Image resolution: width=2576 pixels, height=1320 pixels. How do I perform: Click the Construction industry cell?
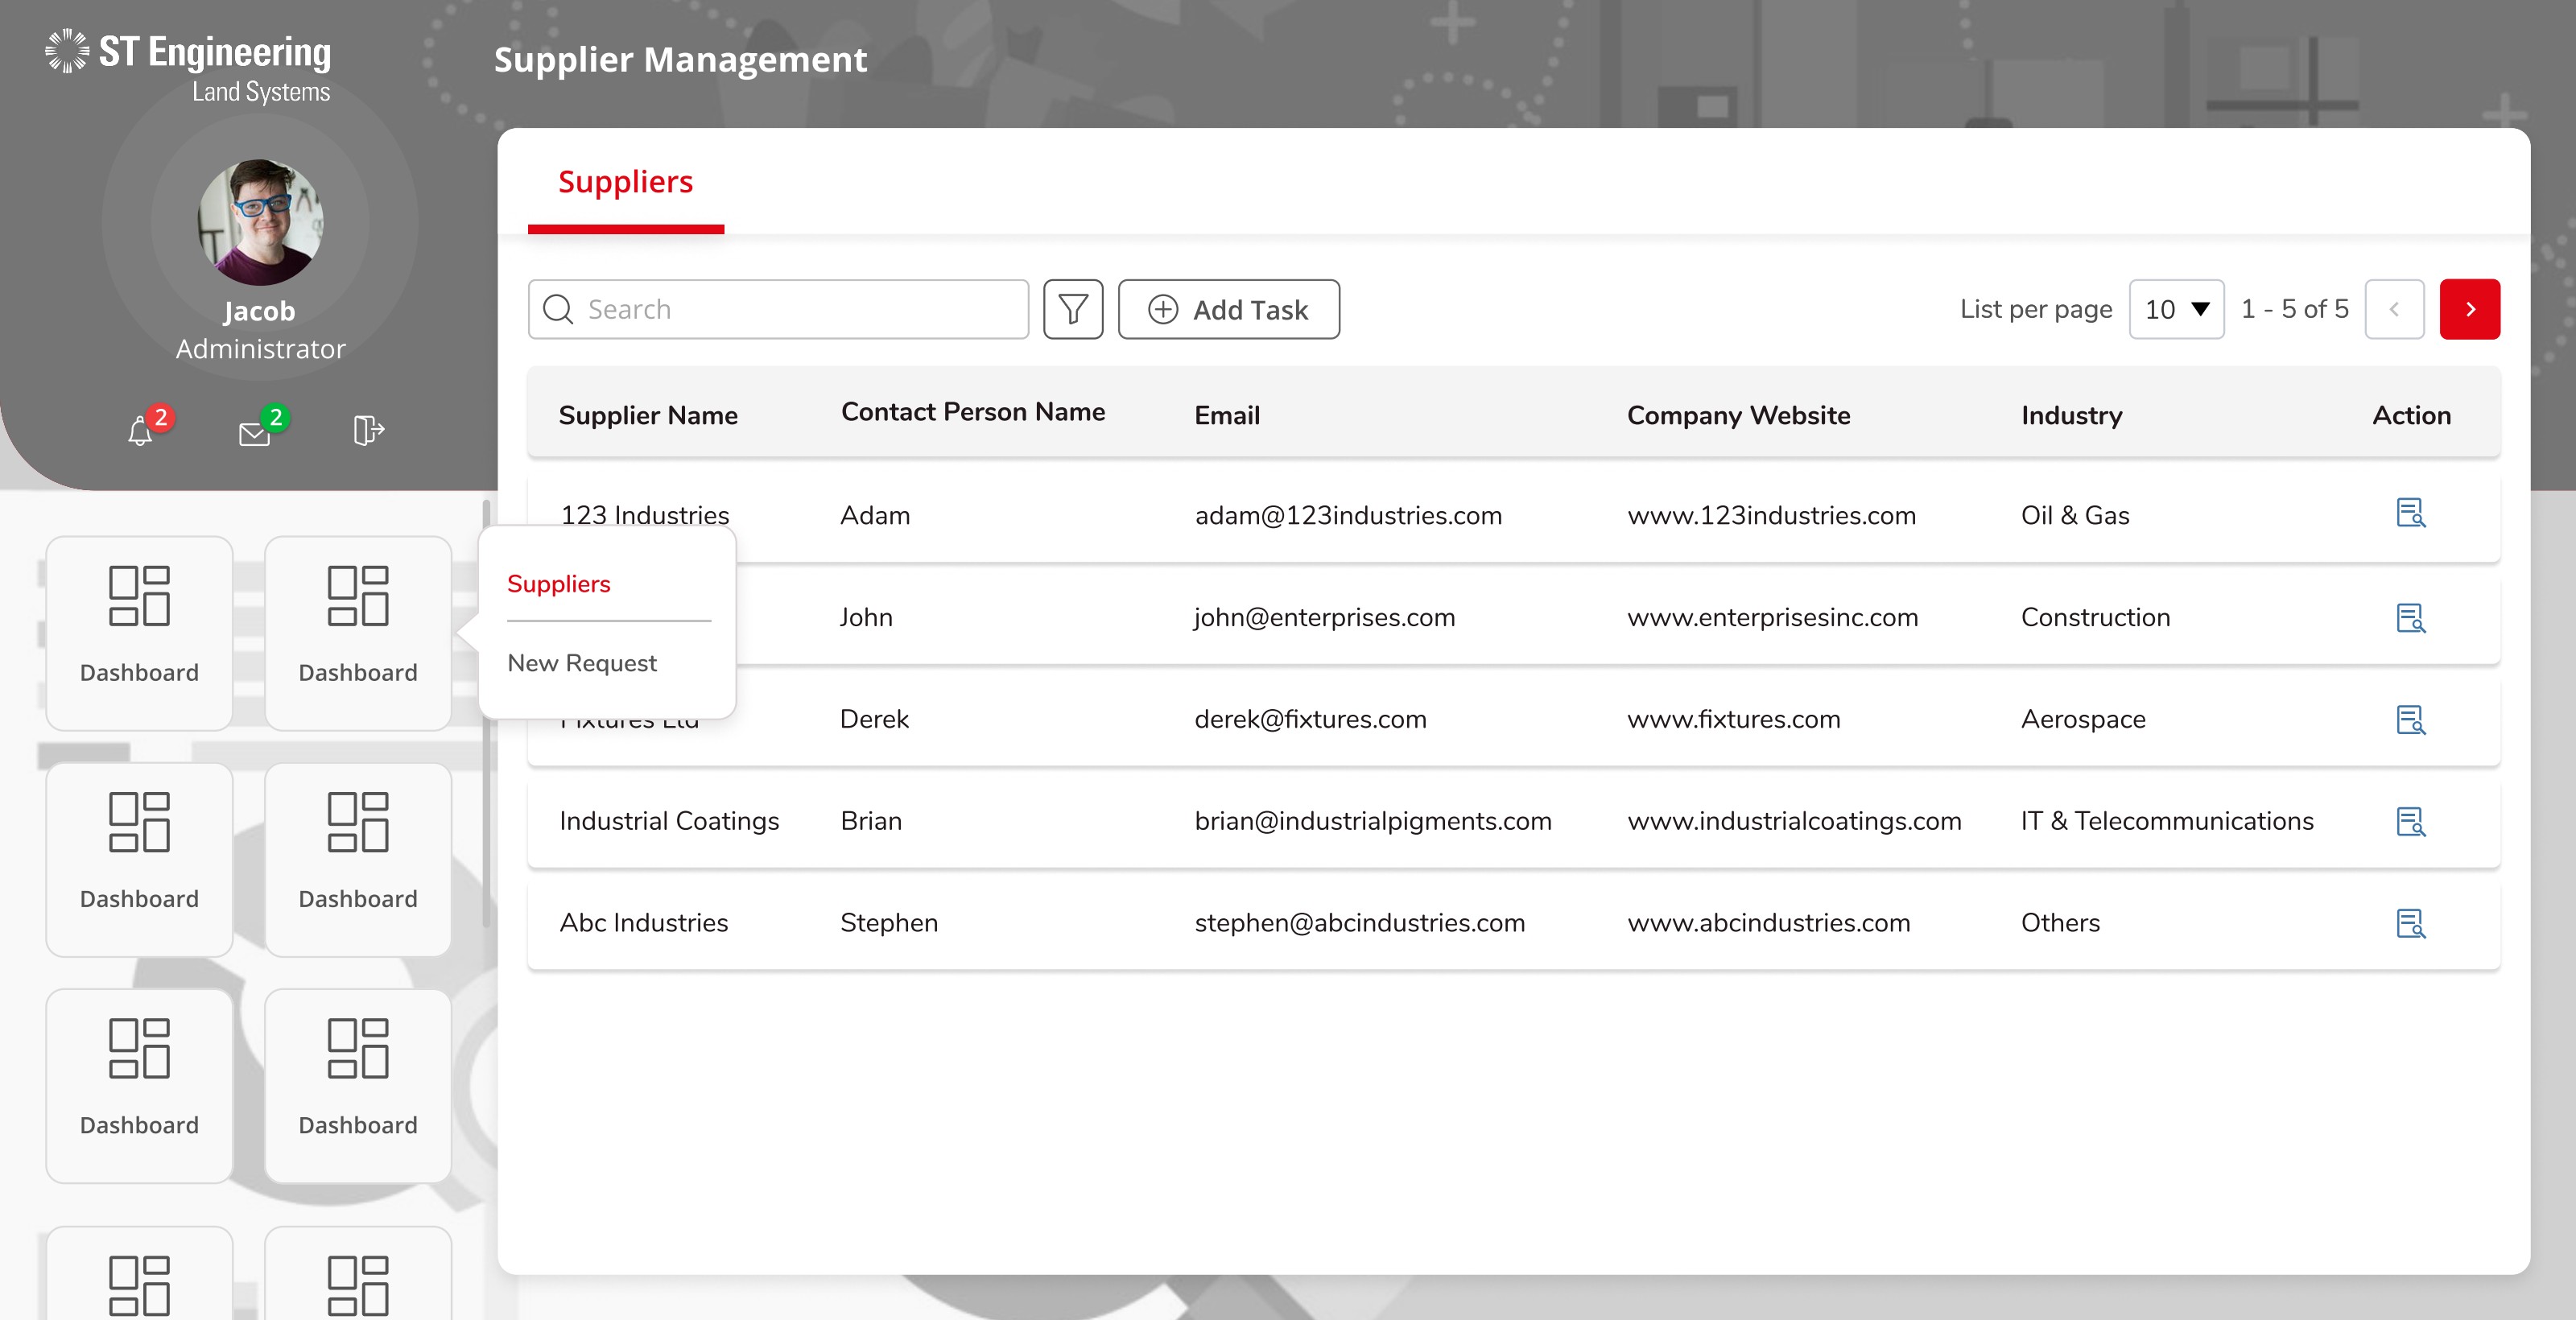pos(2095,617)
